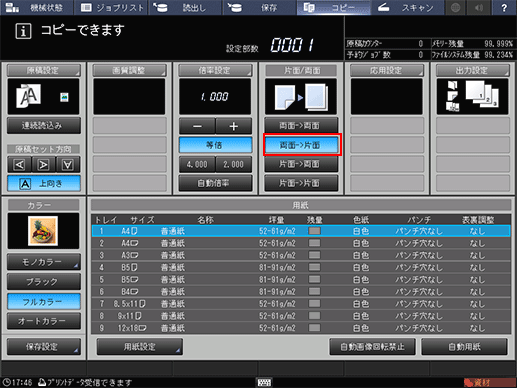Toggle 連続読込み separate scan
517x388 pixels.
pyautogui.click(x=44, y=125)
